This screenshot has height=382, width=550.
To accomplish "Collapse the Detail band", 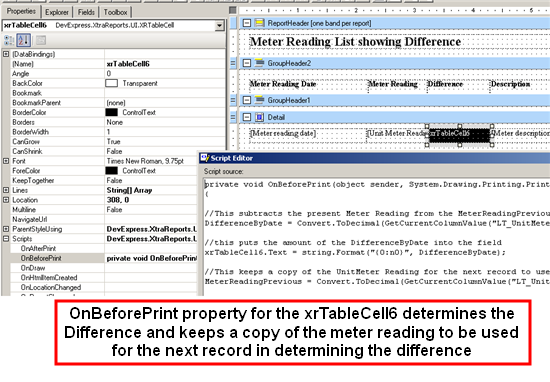I will pyautogui.click(x=247, y=117).
